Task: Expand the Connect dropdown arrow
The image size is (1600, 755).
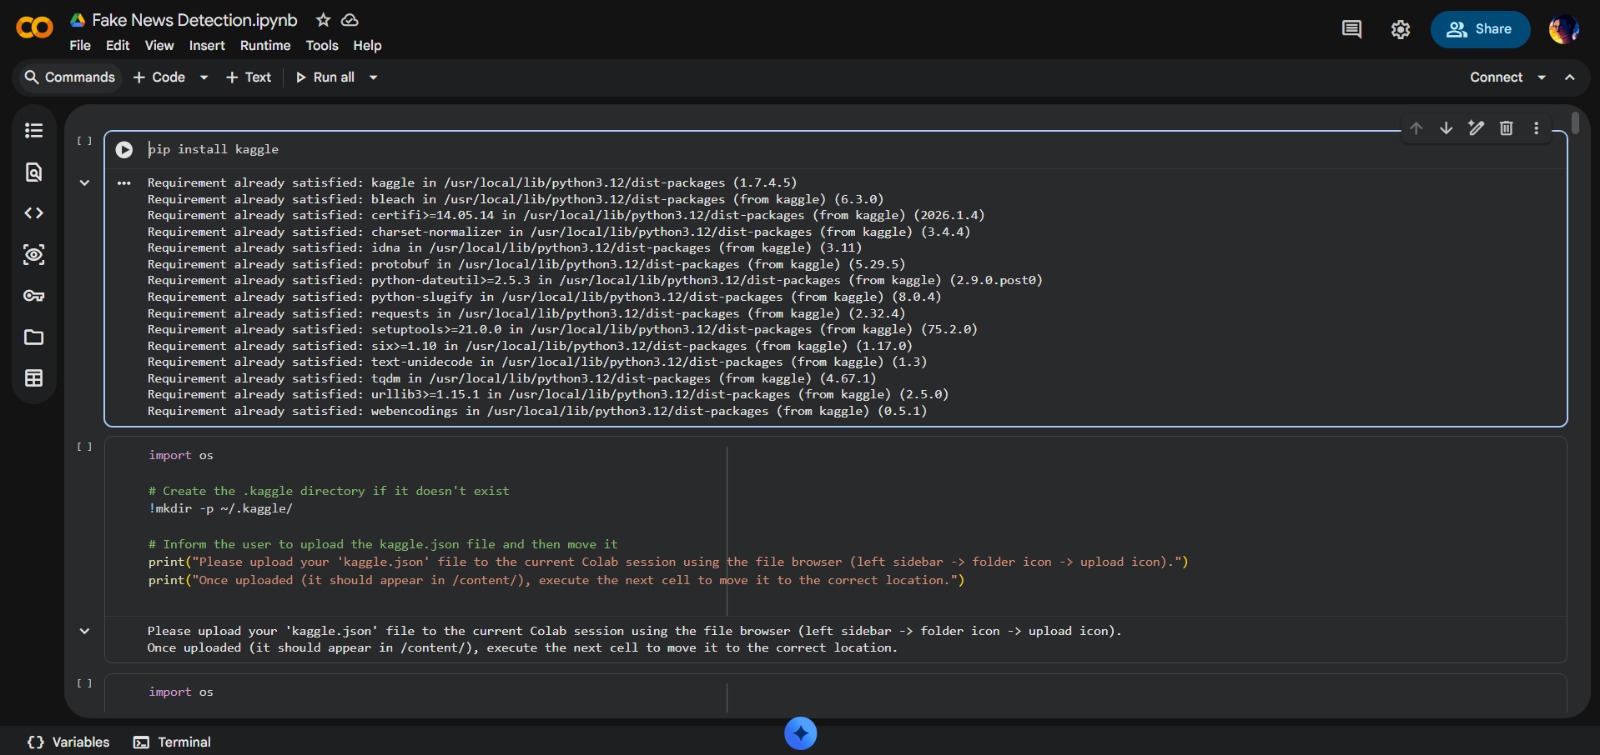Action: coord(1541,78)
